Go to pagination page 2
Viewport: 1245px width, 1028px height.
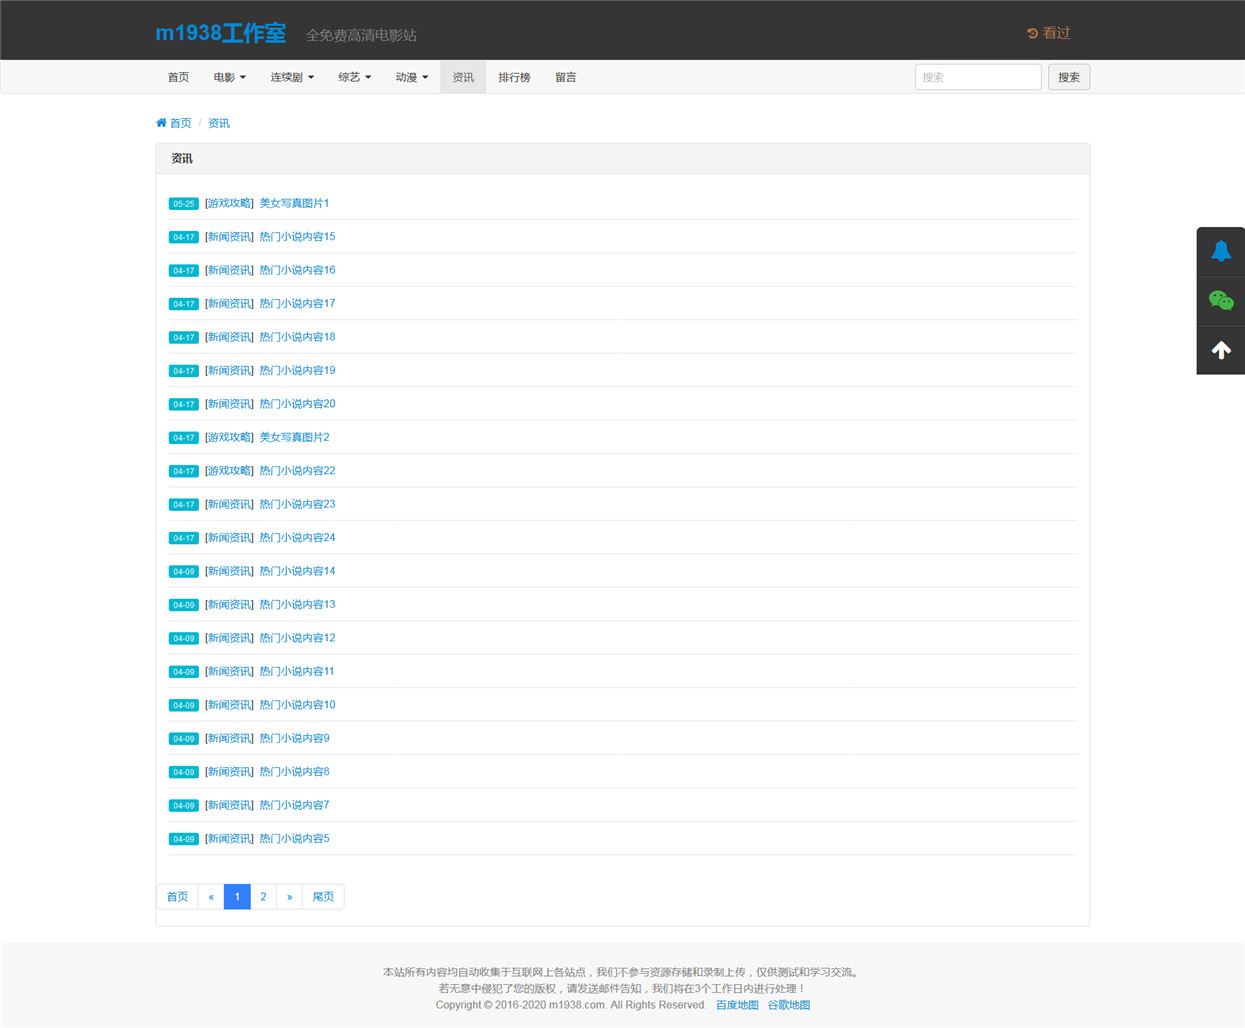pos(263,897)
